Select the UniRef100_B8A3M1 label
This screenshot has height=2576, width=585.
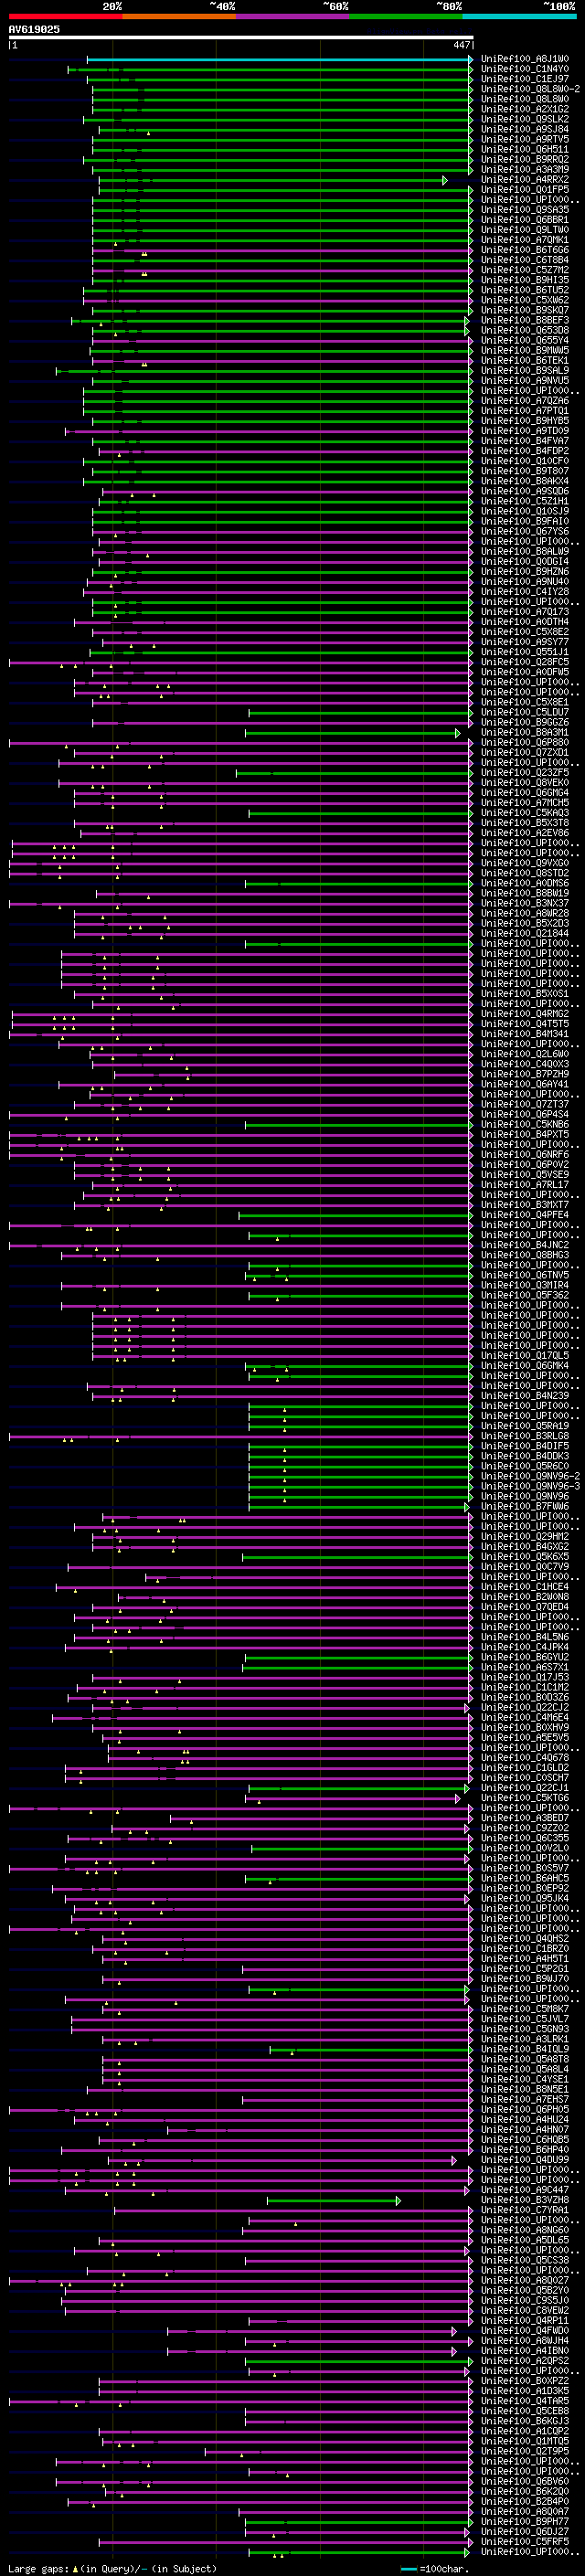point(524,733)
